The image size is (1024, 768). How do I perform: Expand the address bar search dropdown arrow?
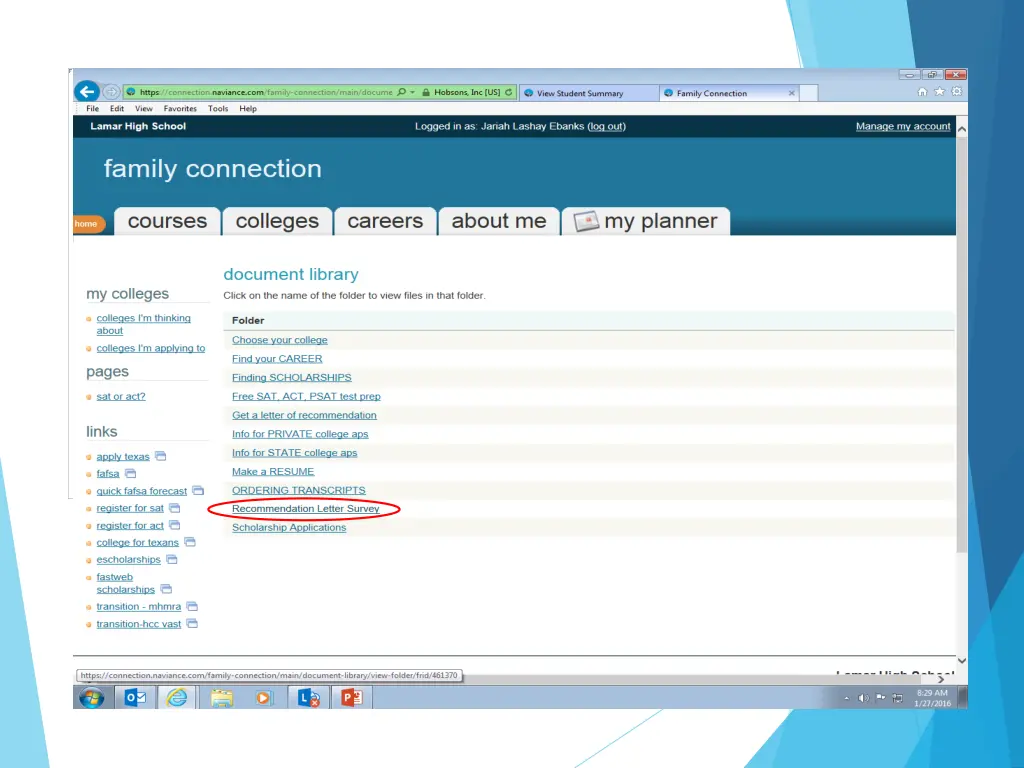[x=413, y=93]
